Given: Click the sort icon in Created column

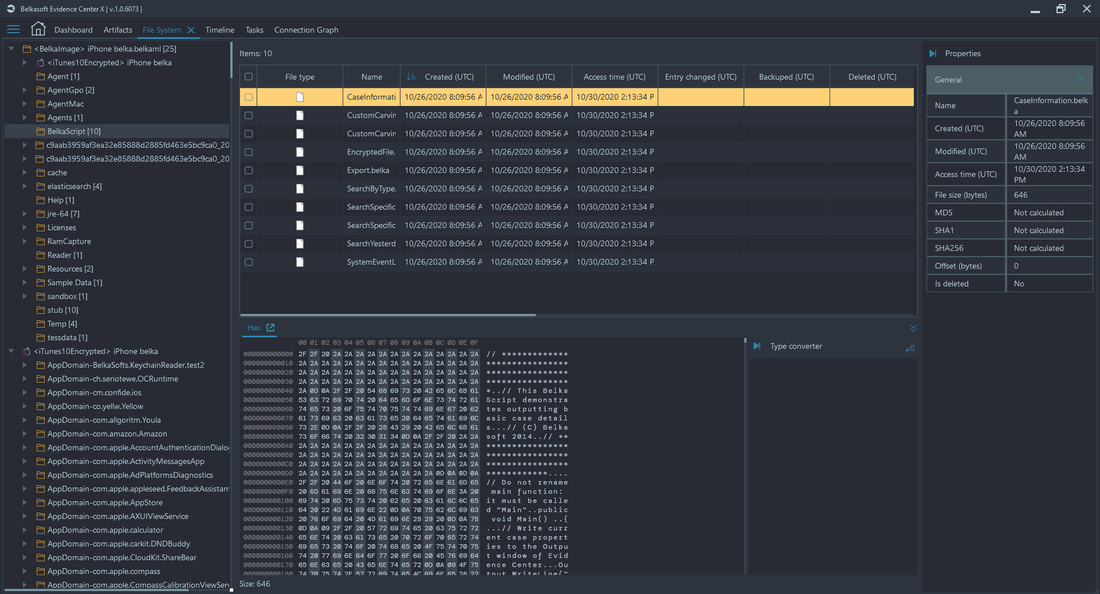Looking at the screenshot, I should point(412,76).
